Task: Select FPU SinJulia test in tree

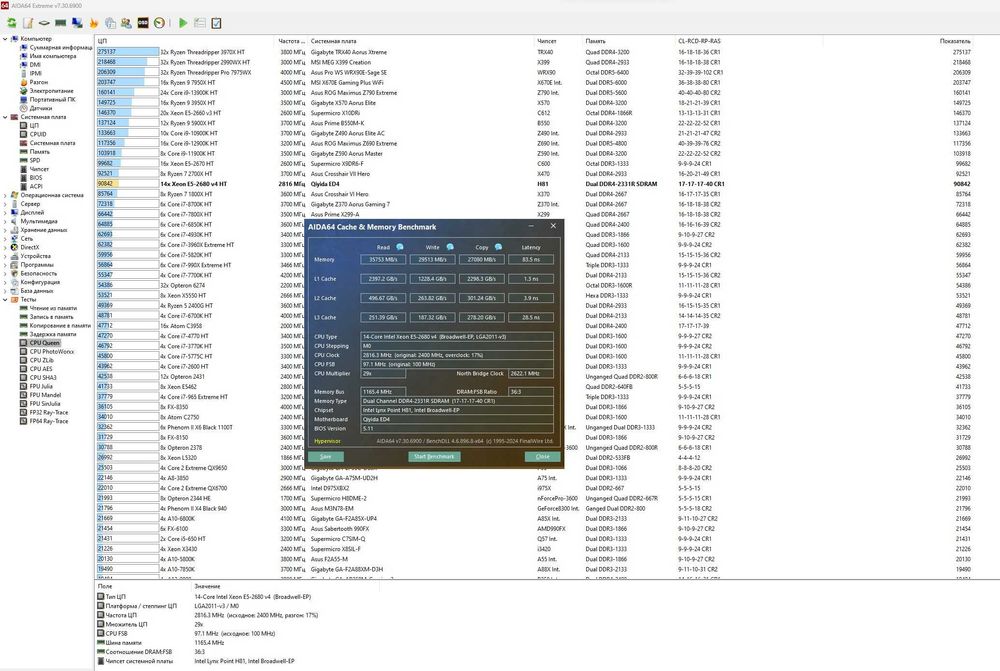Action: (x=47, y=404)
